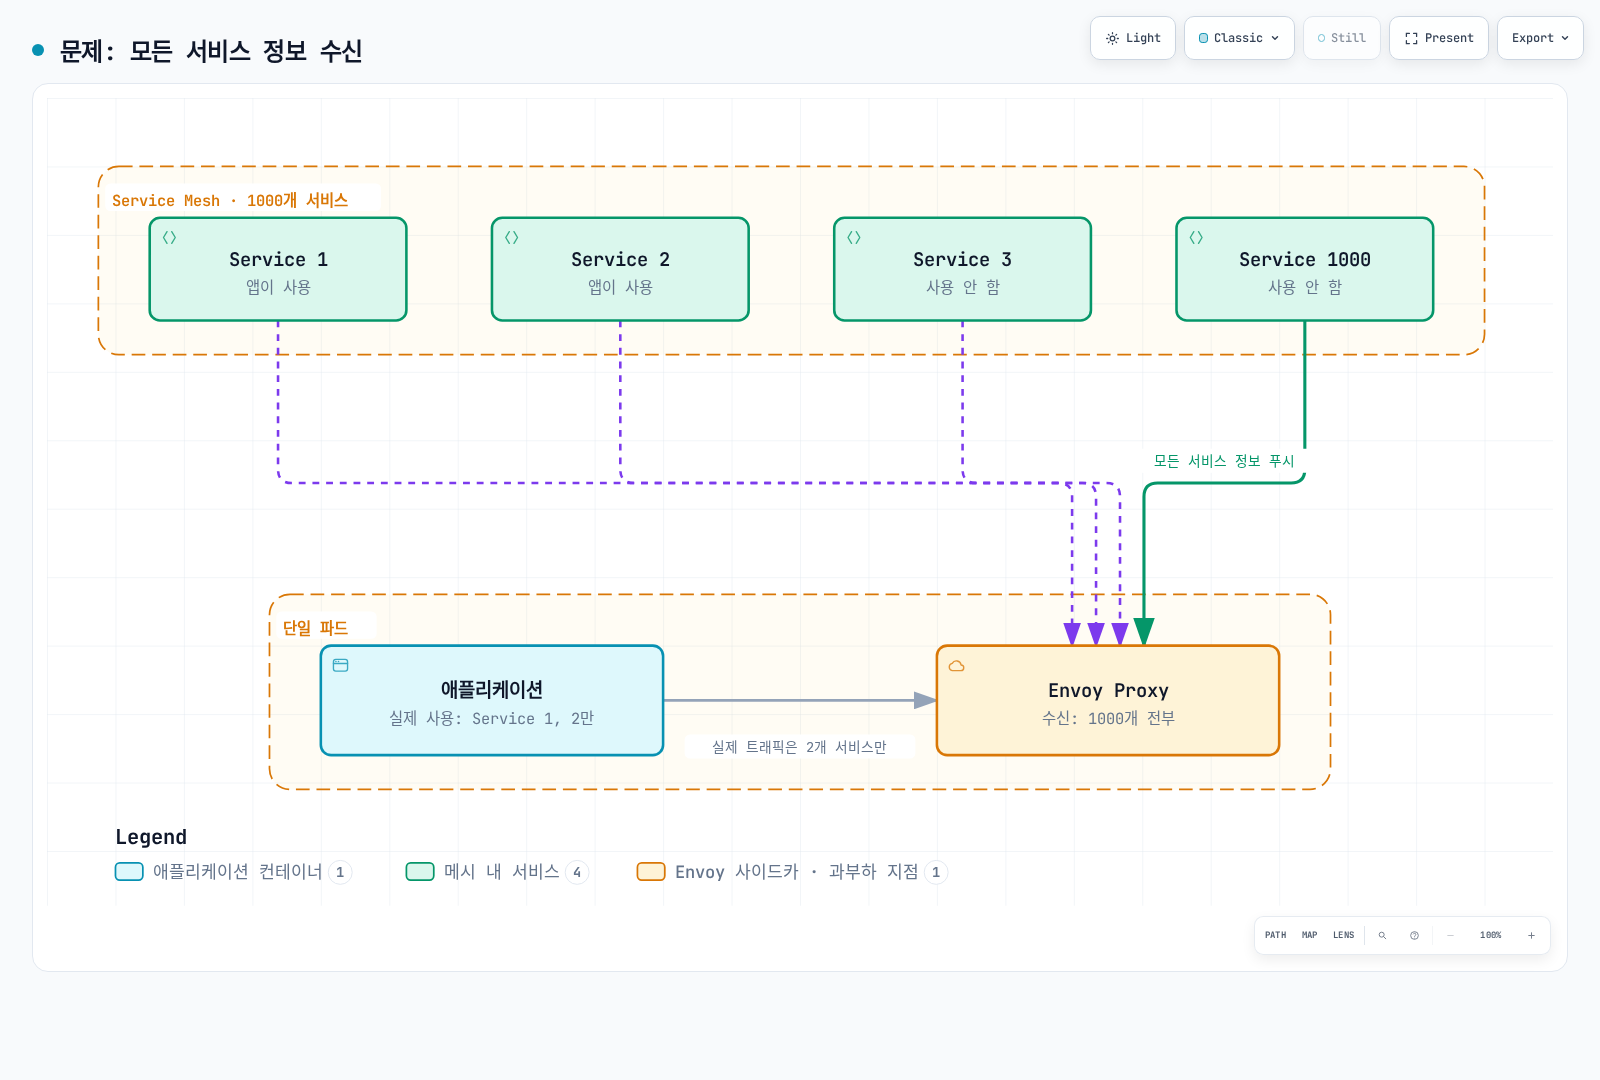Image resolution: width=1600 pixels, height=1080 pixels.
Task: Click the subtitle 수신: 1000개 전부
Action: pos(1108,719)
